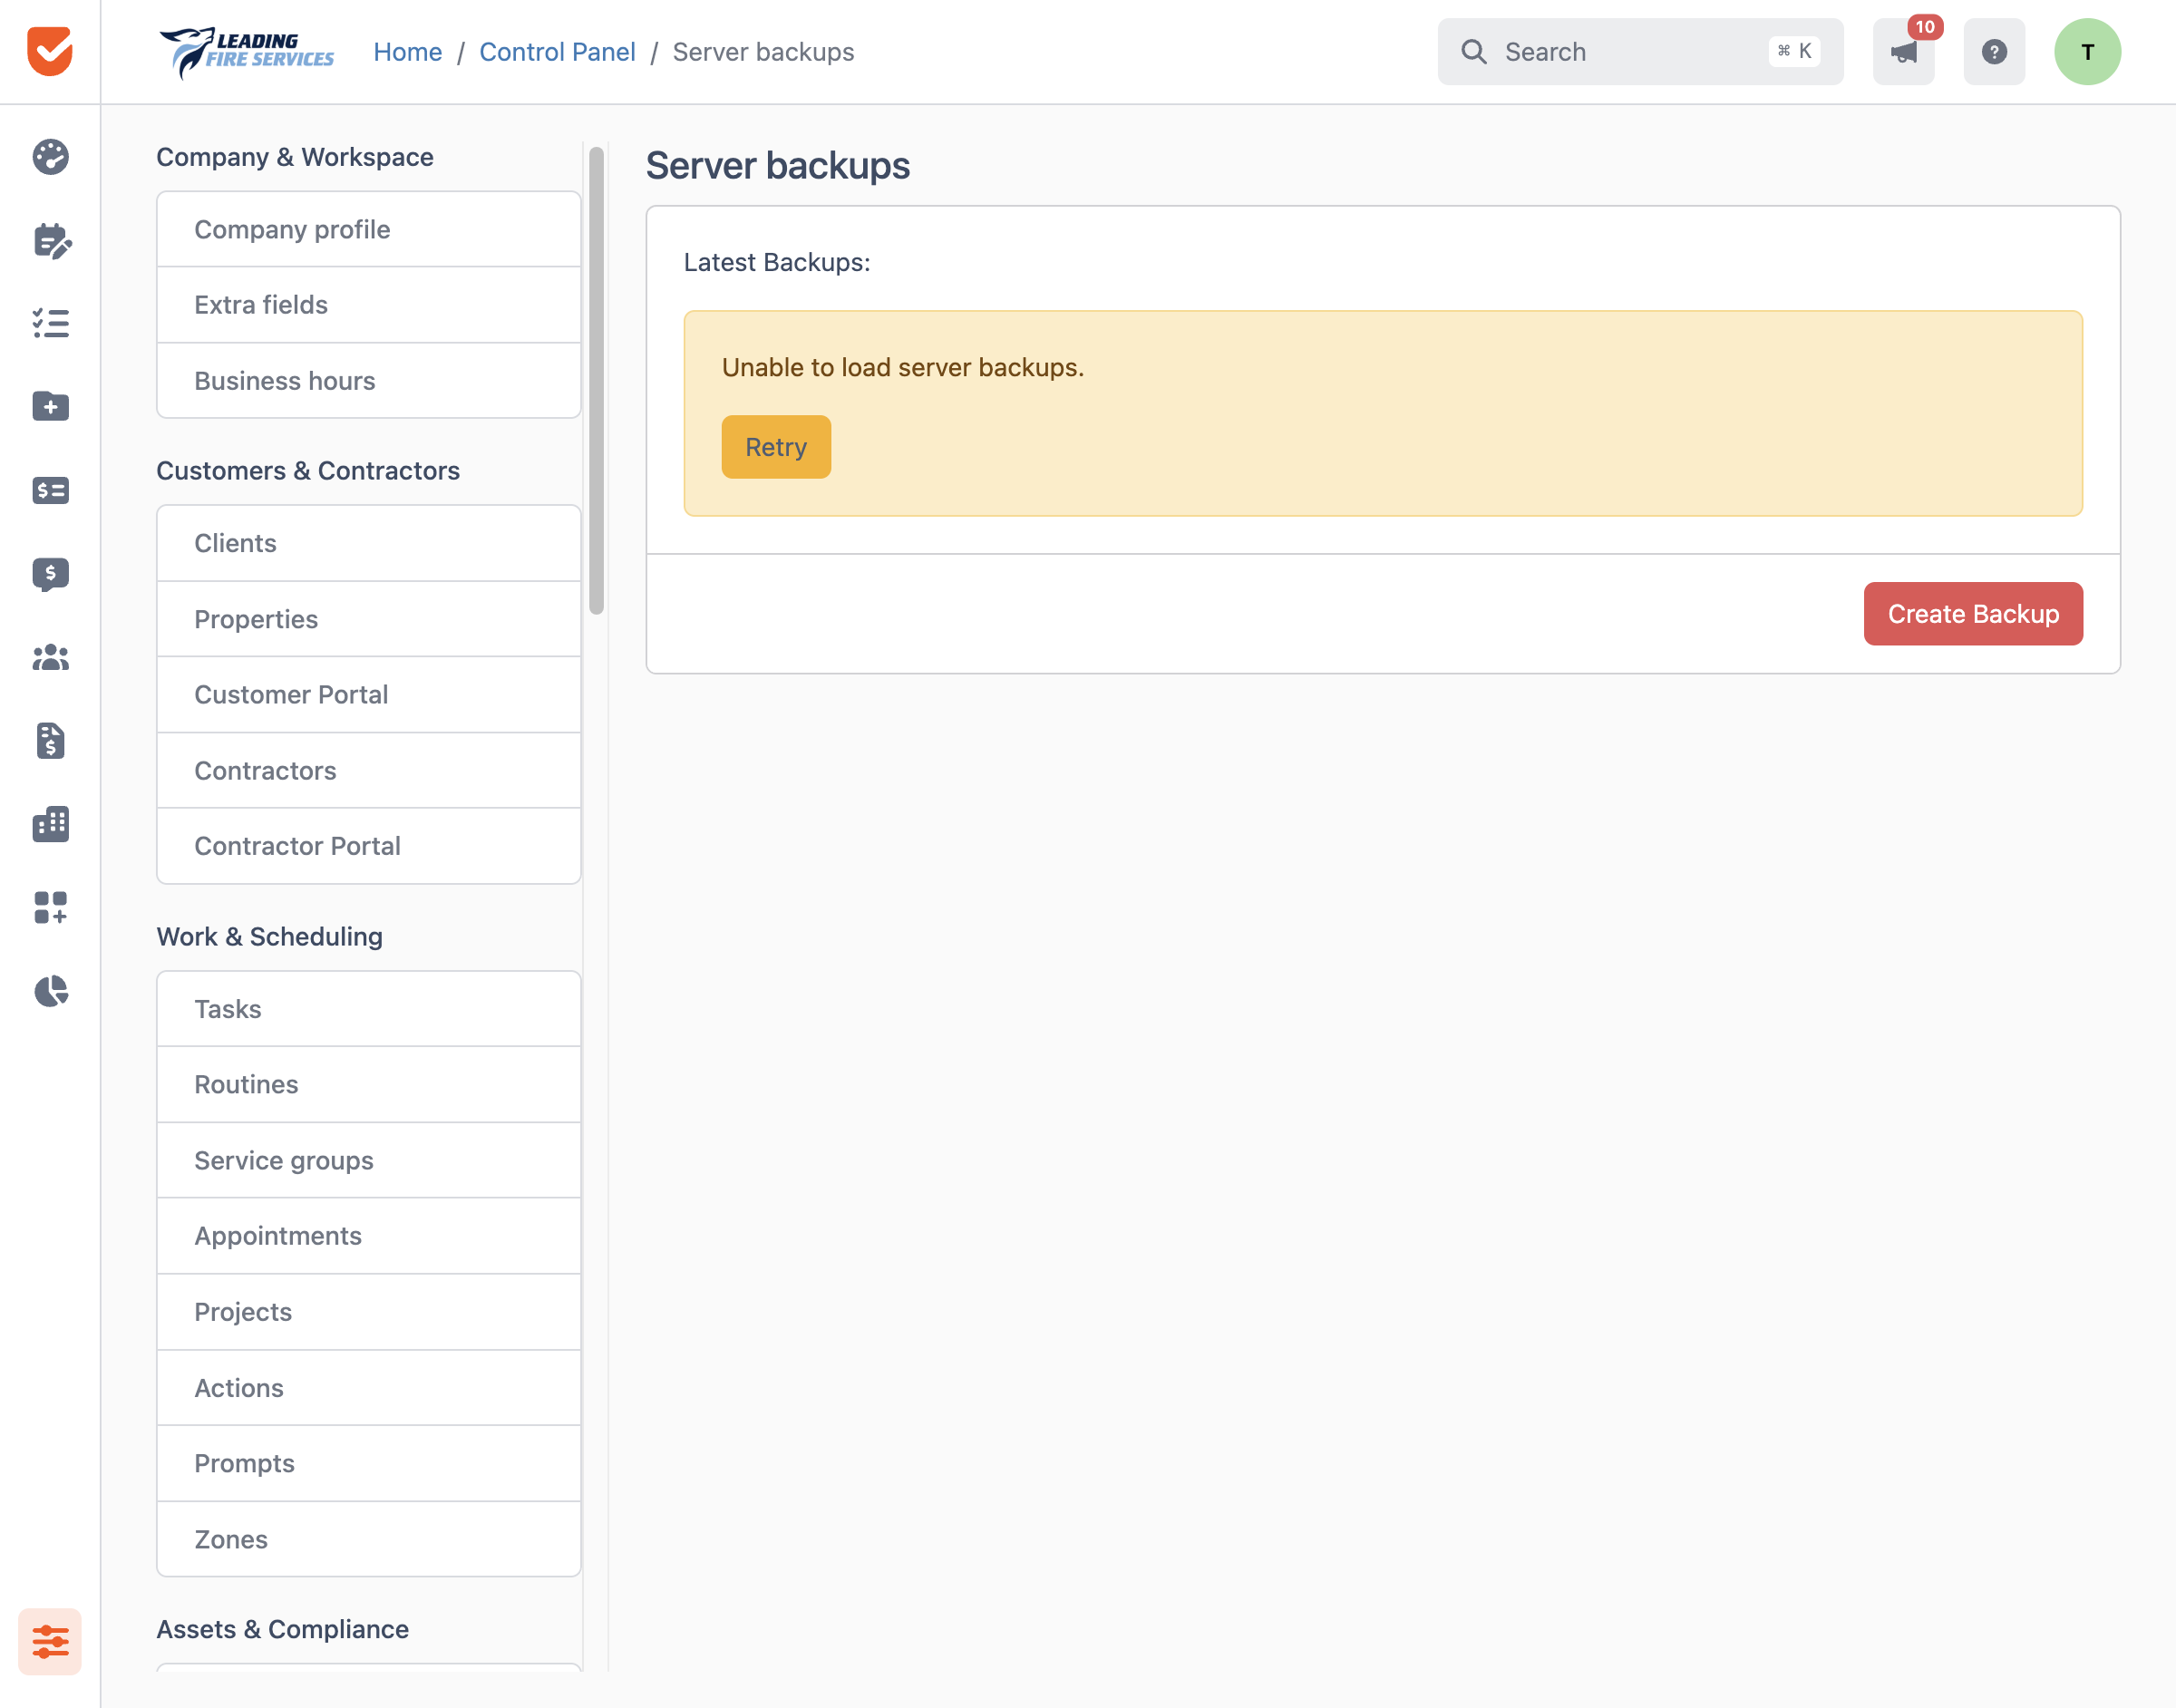This screenshot has height=1708, width=2176.
Task: Open Company profile settings
Action: (x=369, y=229)
